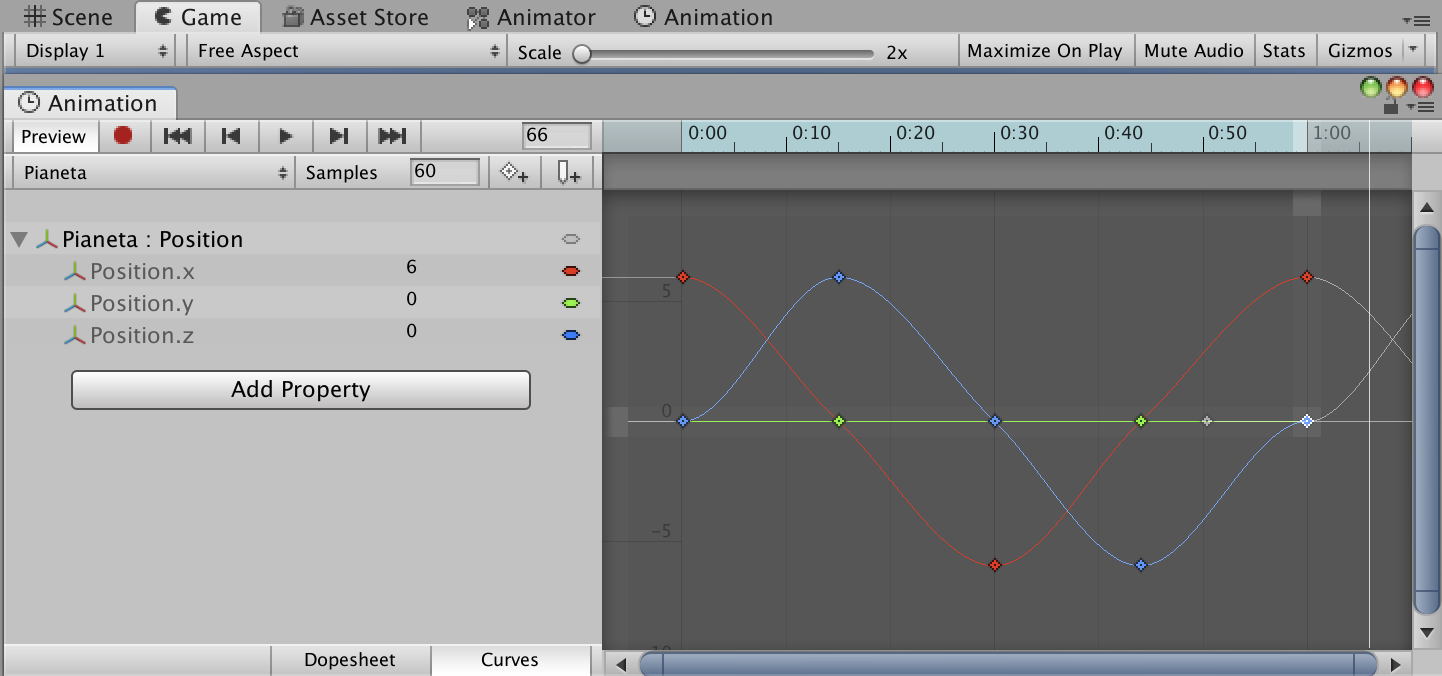Image resolution: width=1442 pixels, height=676 pixels.
Task: Go to the next keyframe
Action: tap(339, 136)
